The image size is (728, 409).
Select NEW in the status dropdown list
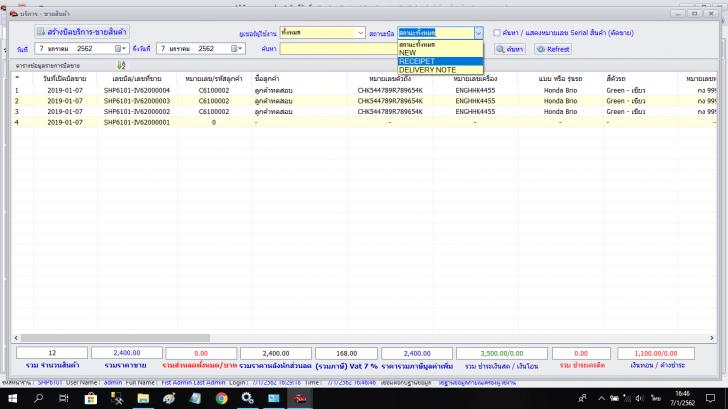tap(408, 53)
